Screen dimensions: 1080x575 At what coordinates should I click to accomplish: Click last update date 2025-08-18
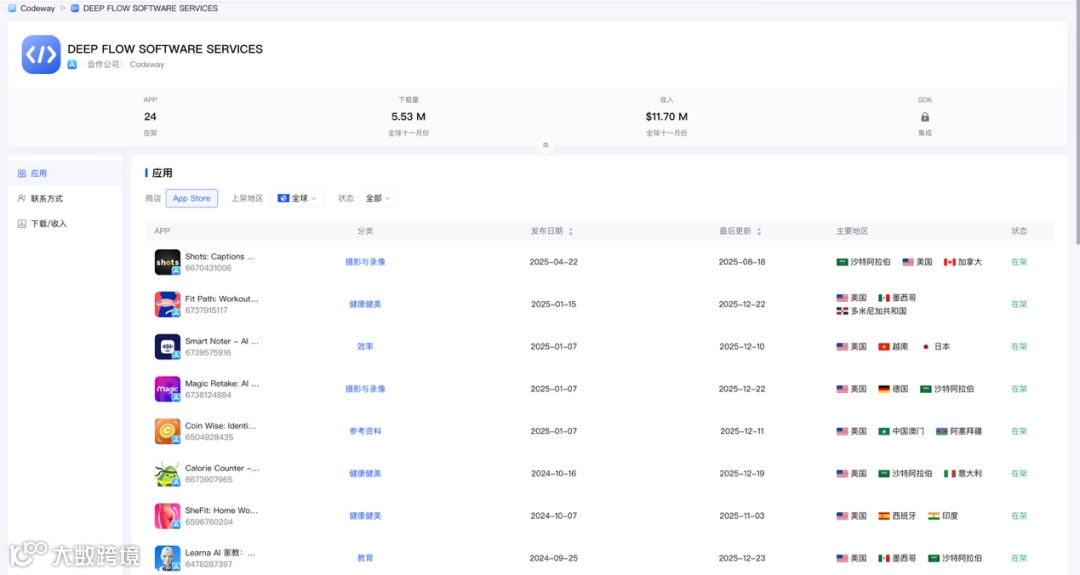pos(742,262)
